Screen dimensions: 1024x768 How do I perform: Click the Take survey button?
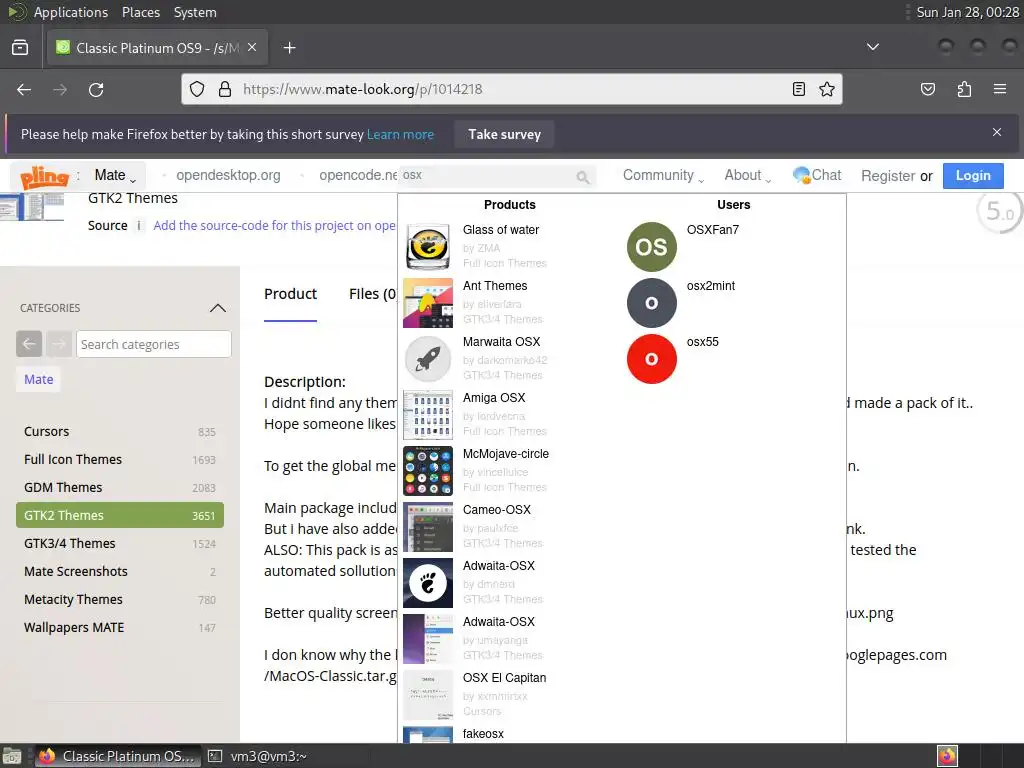(x=504, y=134)
